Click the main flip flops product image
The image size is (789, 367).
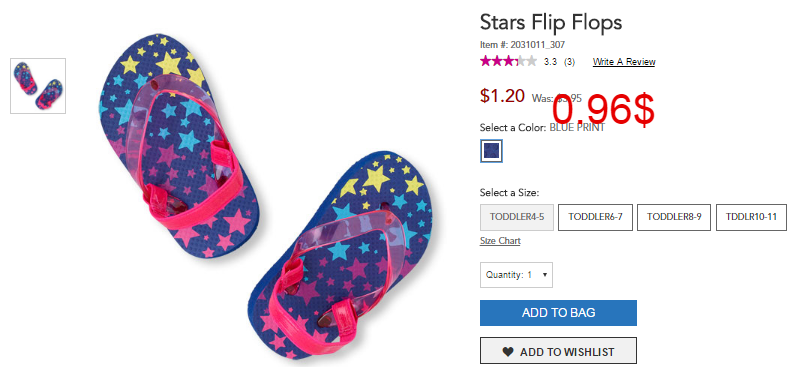coord(263,197)
